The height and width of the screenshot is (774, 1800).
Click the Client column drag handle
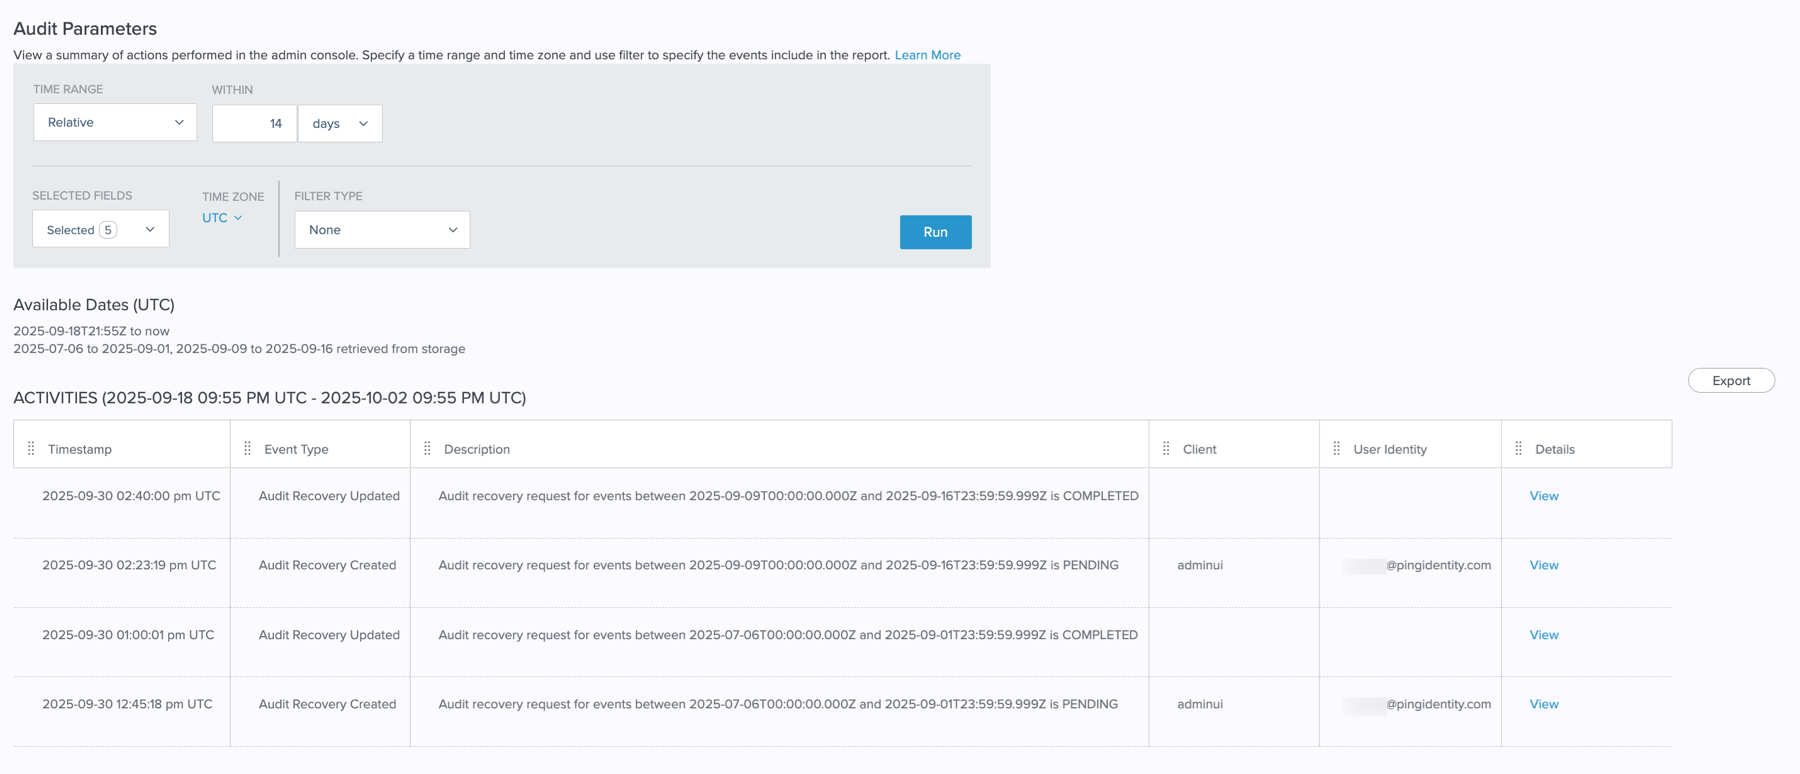coord(1166,449)
